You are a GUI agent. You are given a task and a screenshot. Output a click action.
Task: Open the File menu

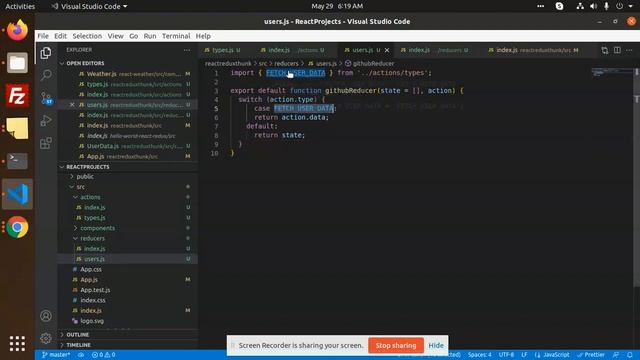pos(43,36)
